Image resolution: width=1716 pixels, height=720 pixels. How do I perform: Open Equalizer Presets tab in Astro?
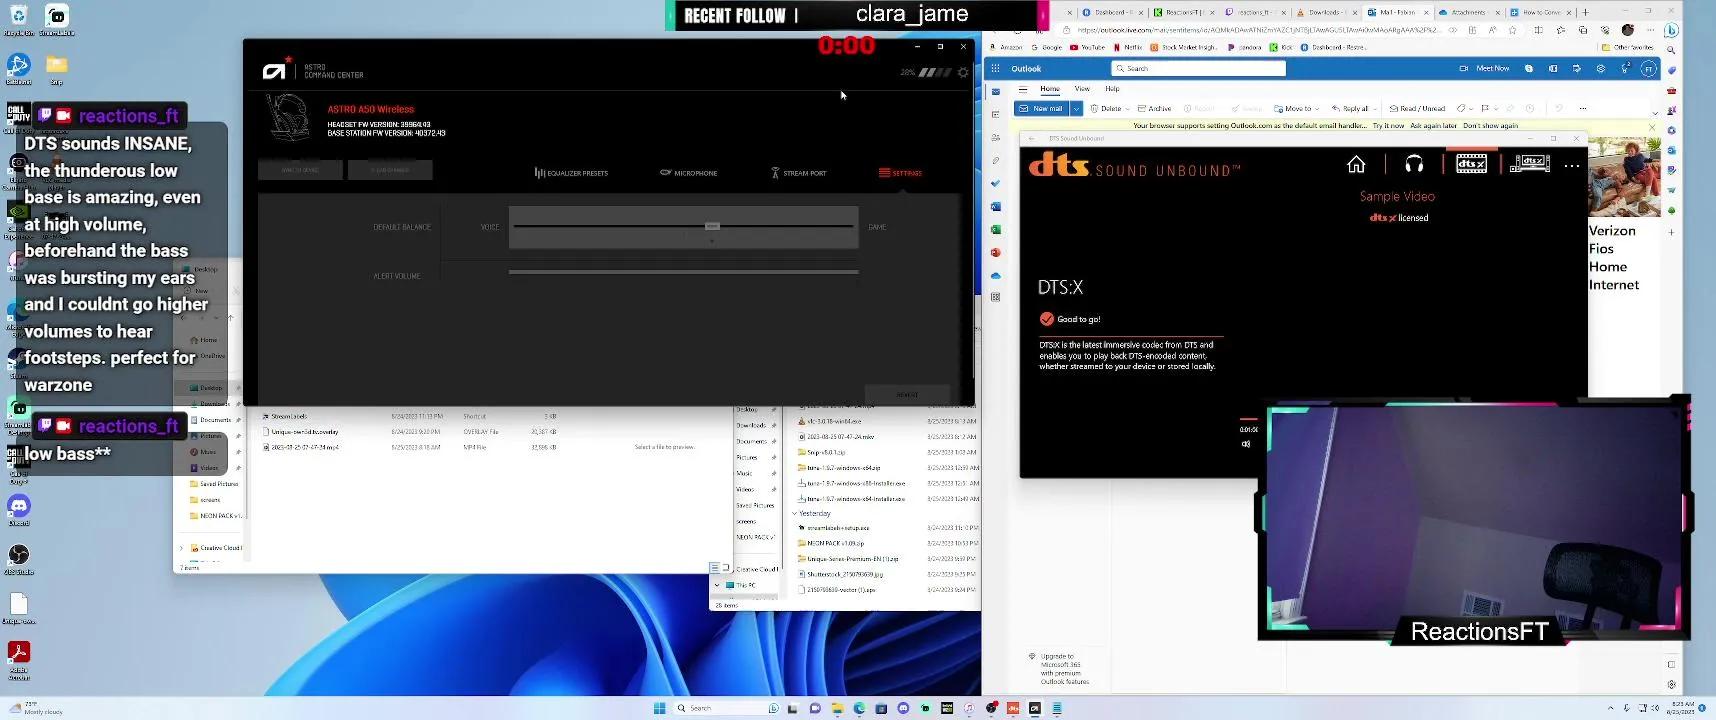tap(571, 173)
